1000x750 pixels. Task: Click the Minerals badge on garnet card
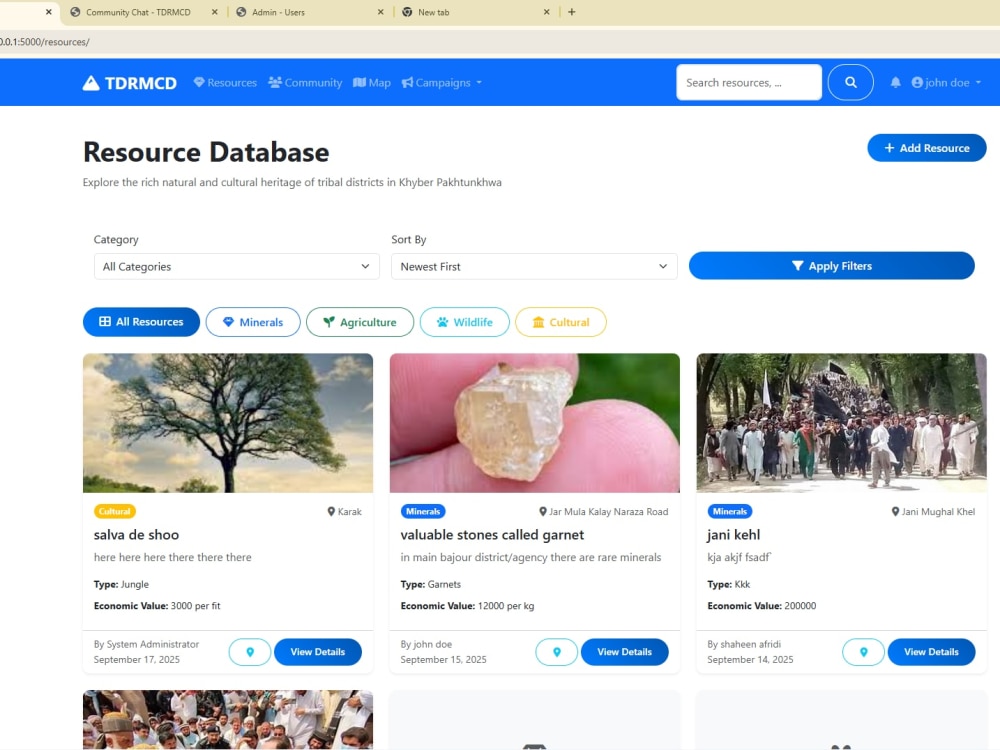pyautogui.click(x=423, y=511)
